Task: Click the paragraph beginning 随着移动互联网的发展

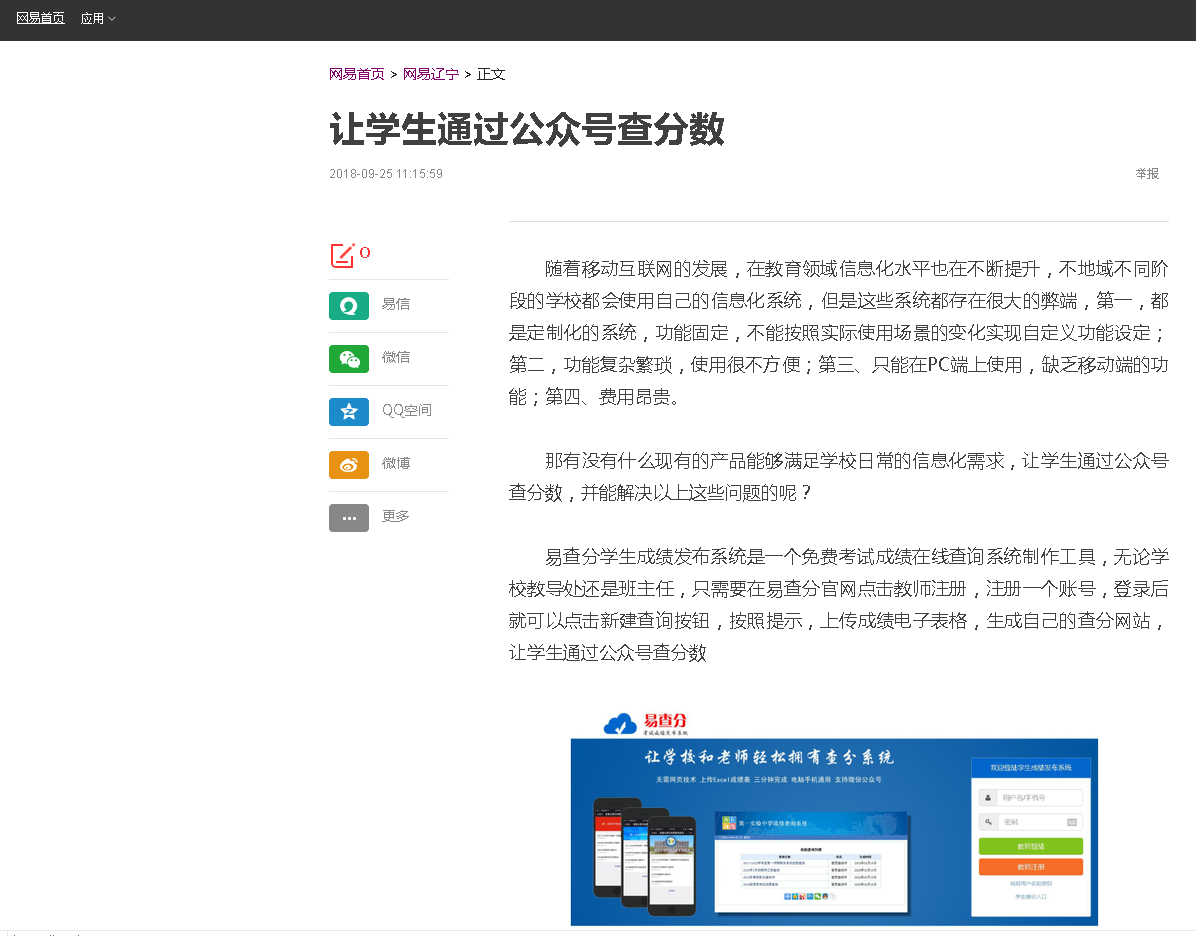Action: [839, 333]
